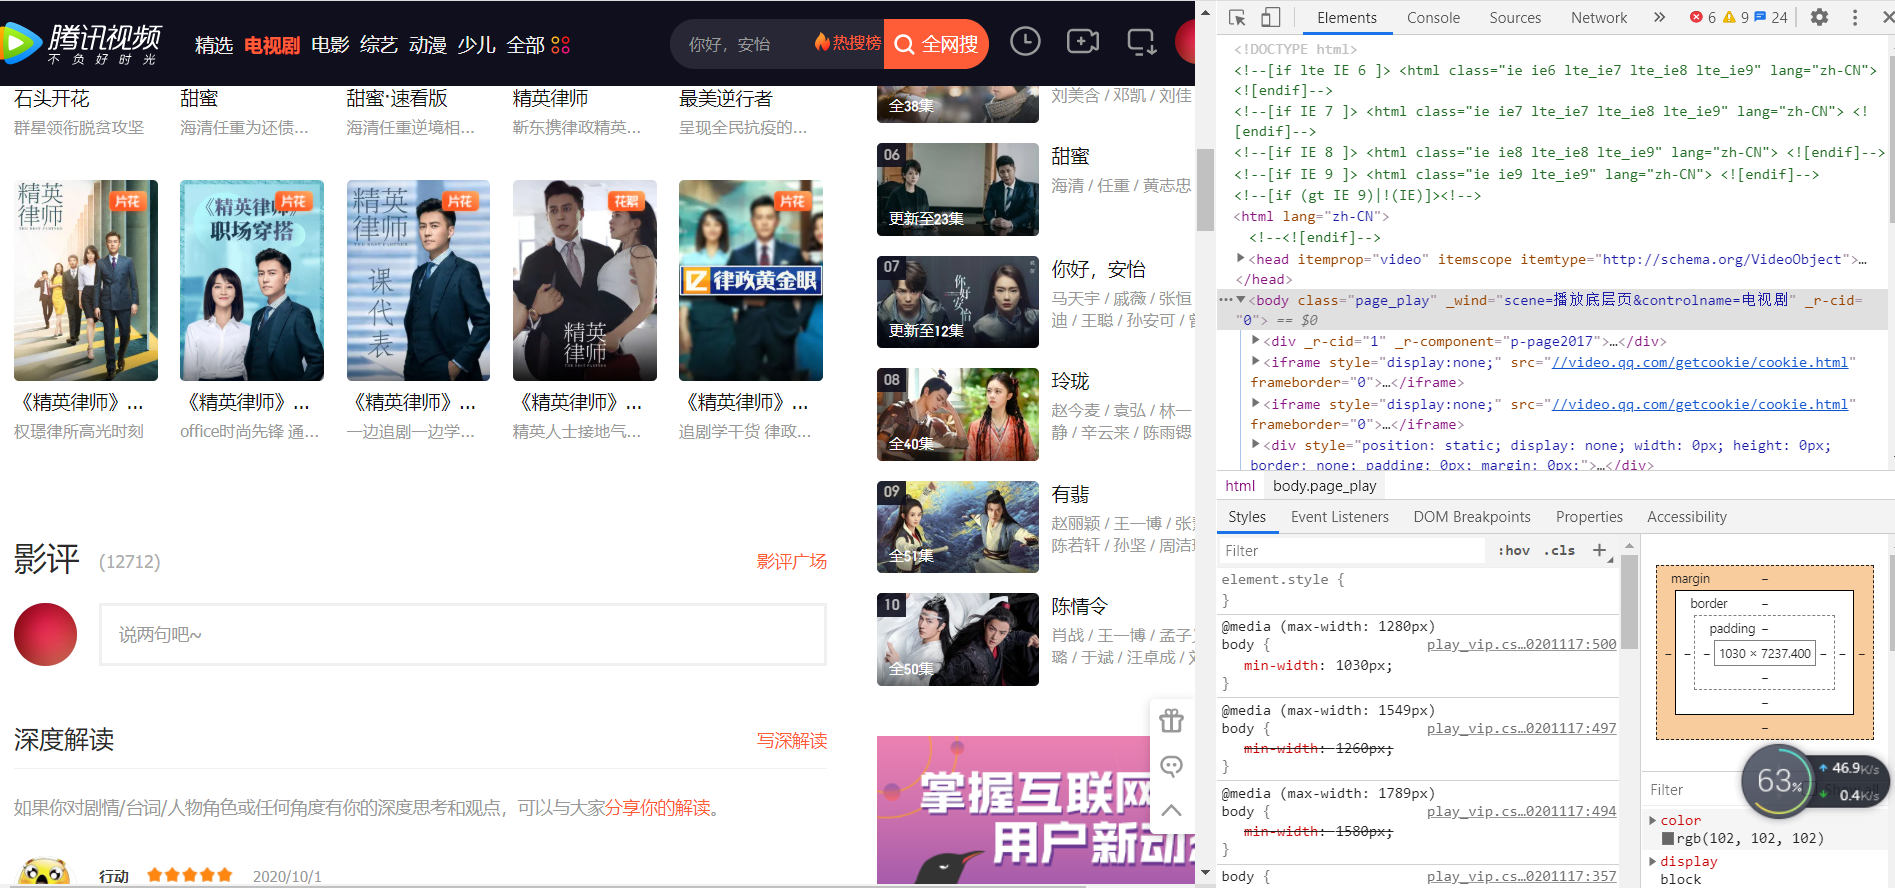
Task: Activate the DevTools inspect element picker
Action: [x=1237, y=18]
